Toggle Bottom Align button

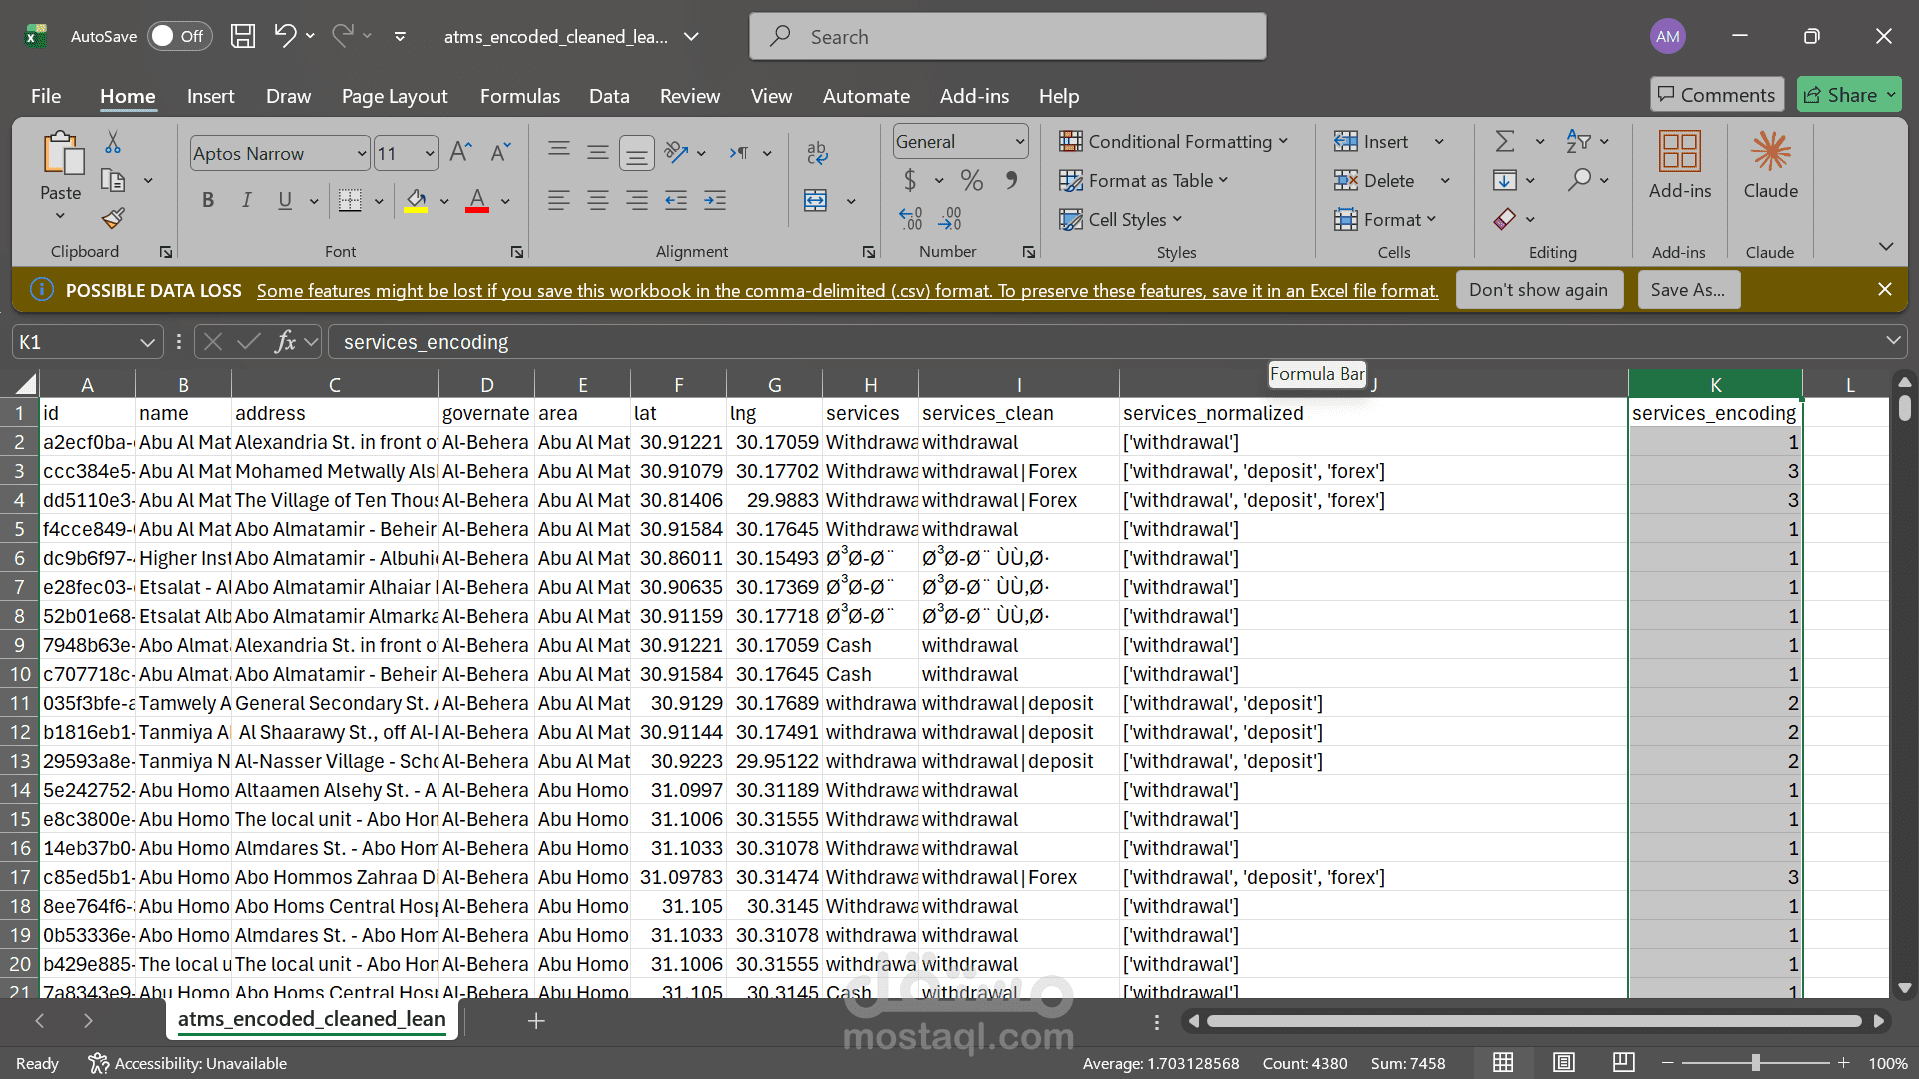coord(636,153)
